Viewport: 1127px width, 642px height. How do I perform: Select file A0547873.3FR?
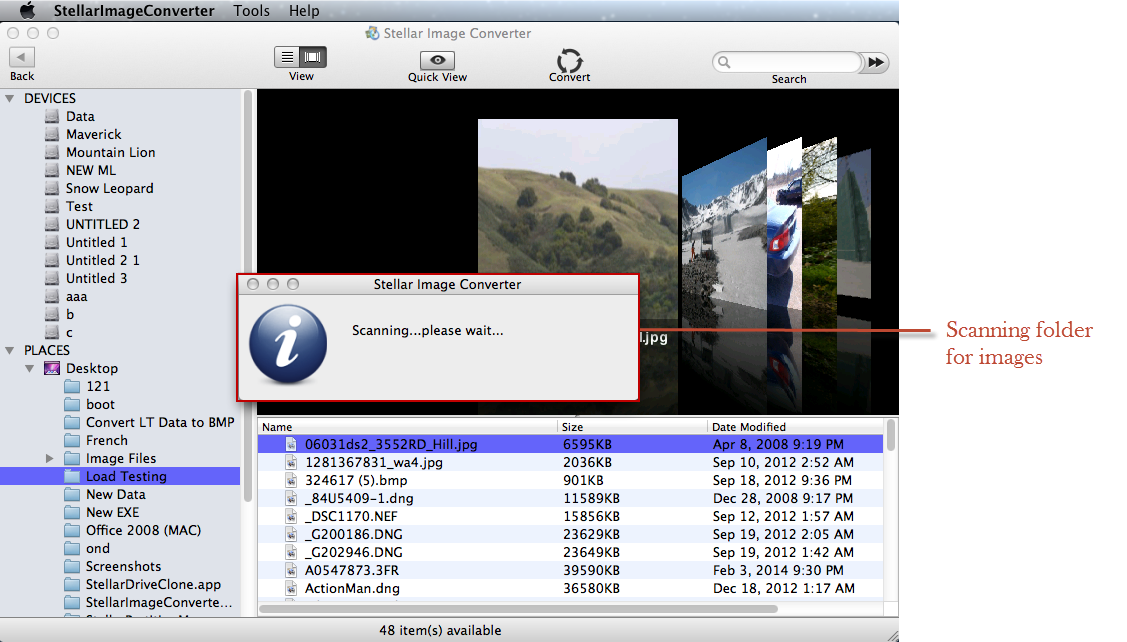[351, 570]
